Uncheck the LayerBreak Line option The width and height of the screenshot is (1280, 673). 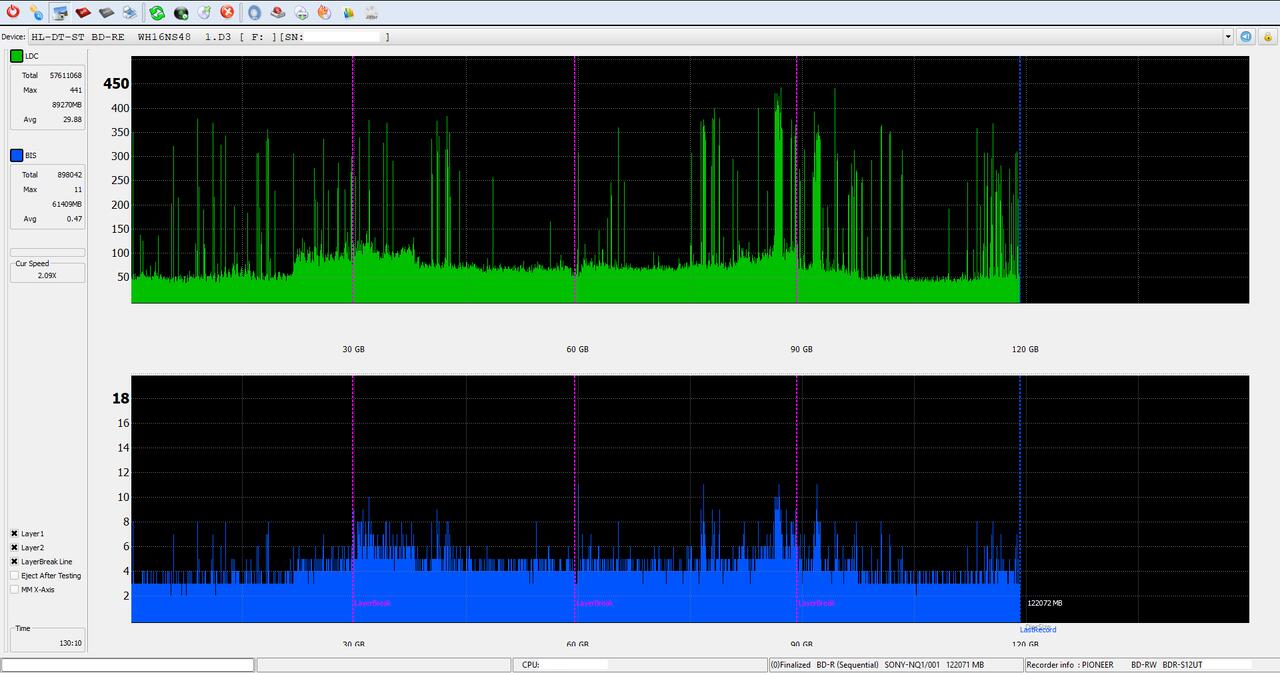click(x=15, y=562)
